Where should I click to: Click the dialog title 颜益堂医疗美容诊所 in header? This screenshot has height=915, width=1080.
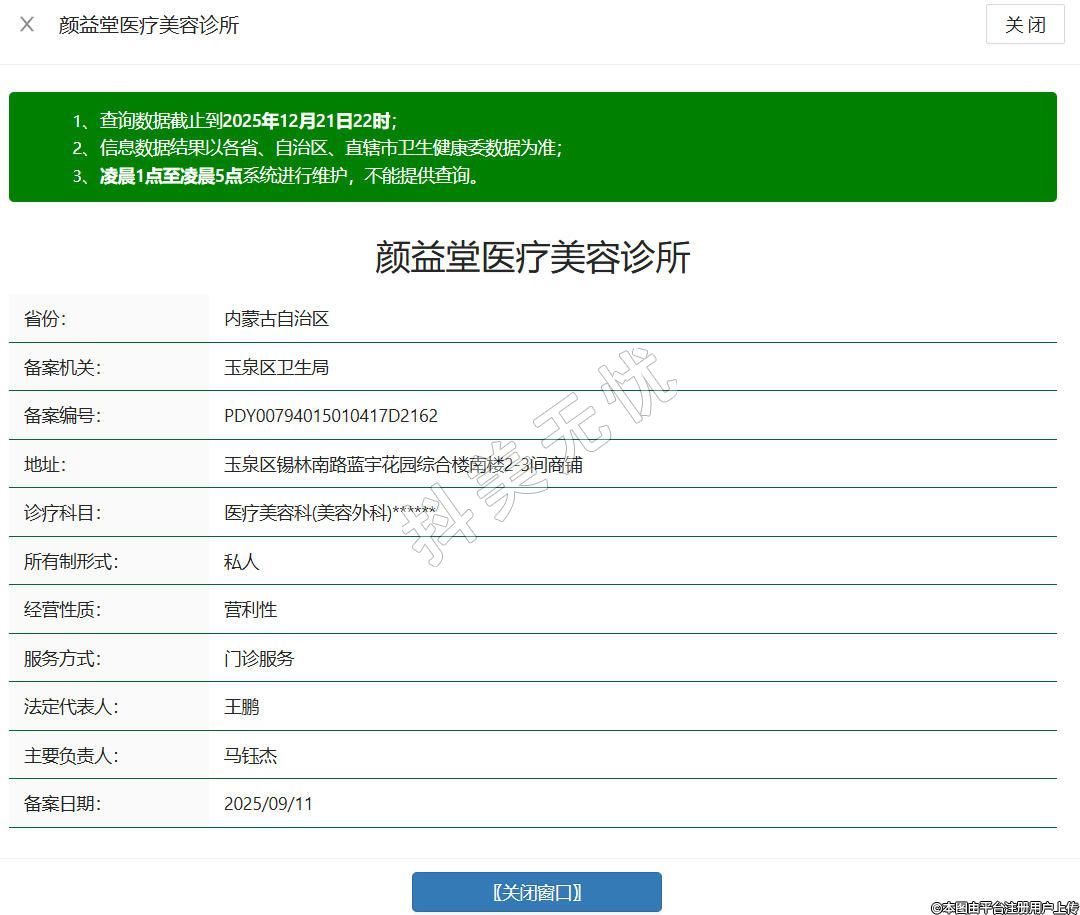point(149,25)
